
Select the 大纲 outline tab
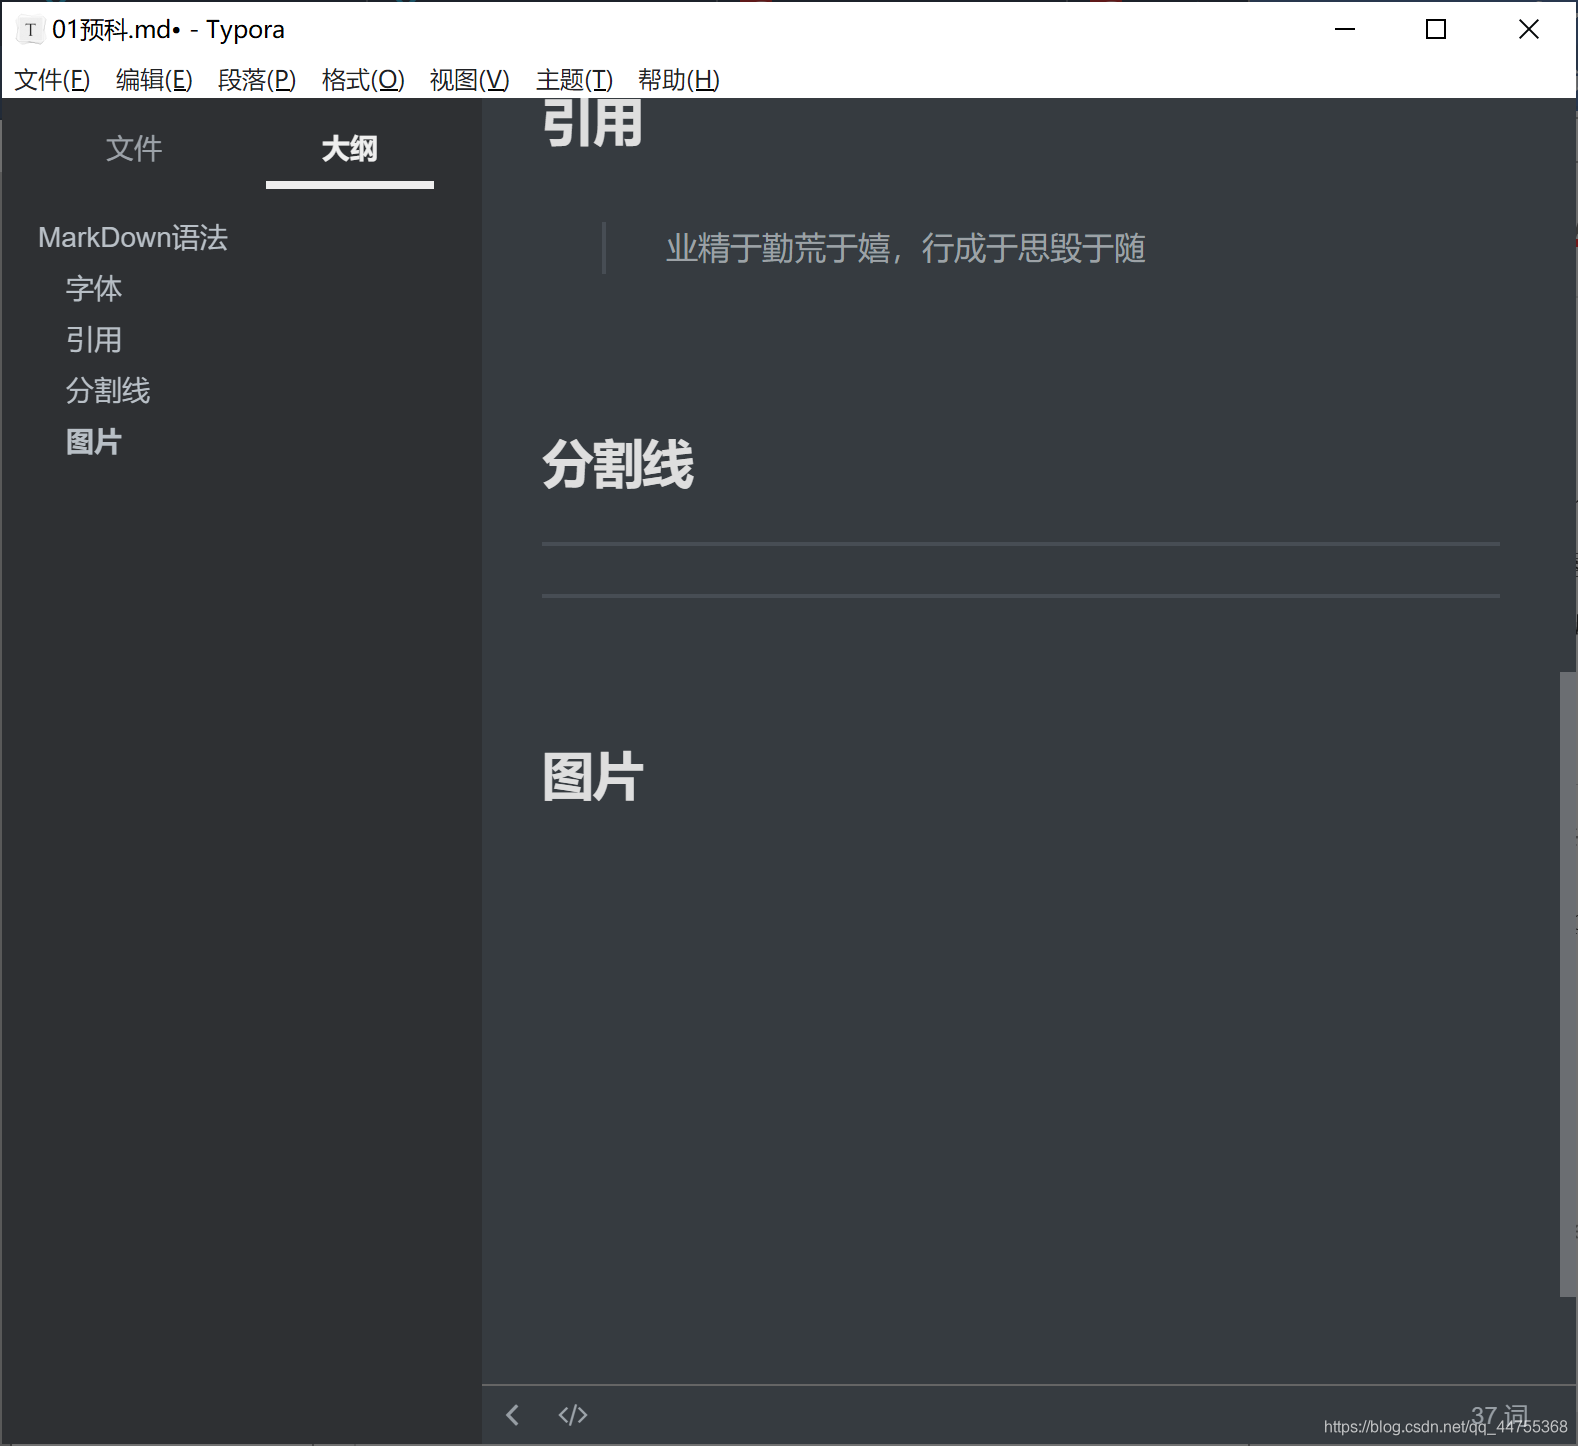coord(349,149)
